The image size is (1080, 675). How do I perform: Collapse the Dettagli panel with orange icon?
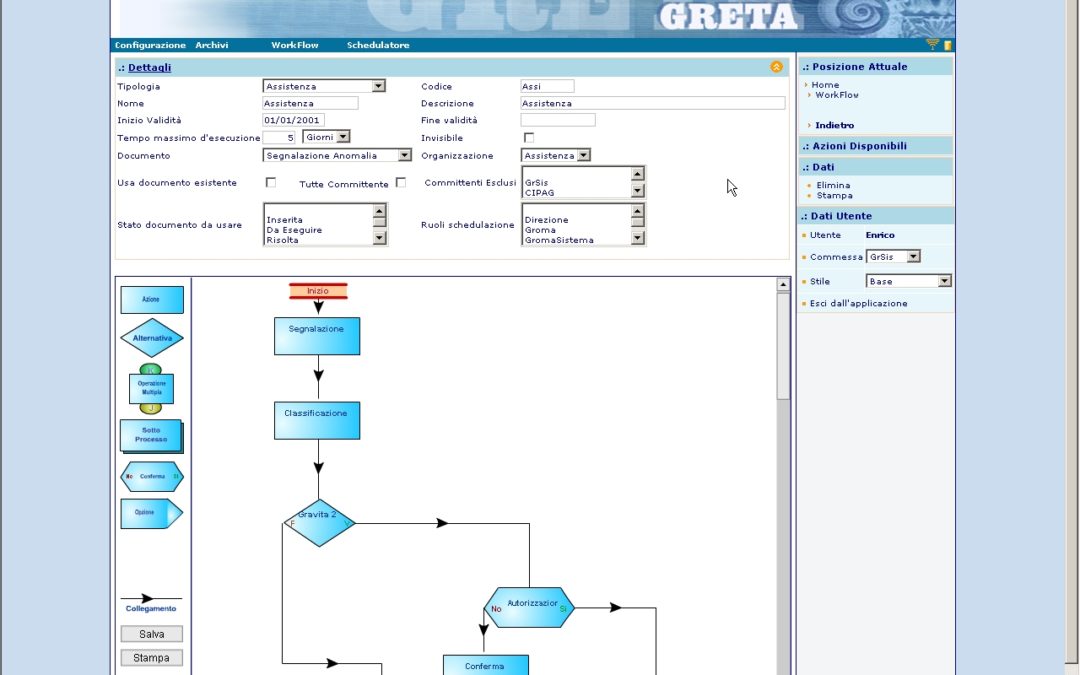pyautogui.click(x=776, y=67)
